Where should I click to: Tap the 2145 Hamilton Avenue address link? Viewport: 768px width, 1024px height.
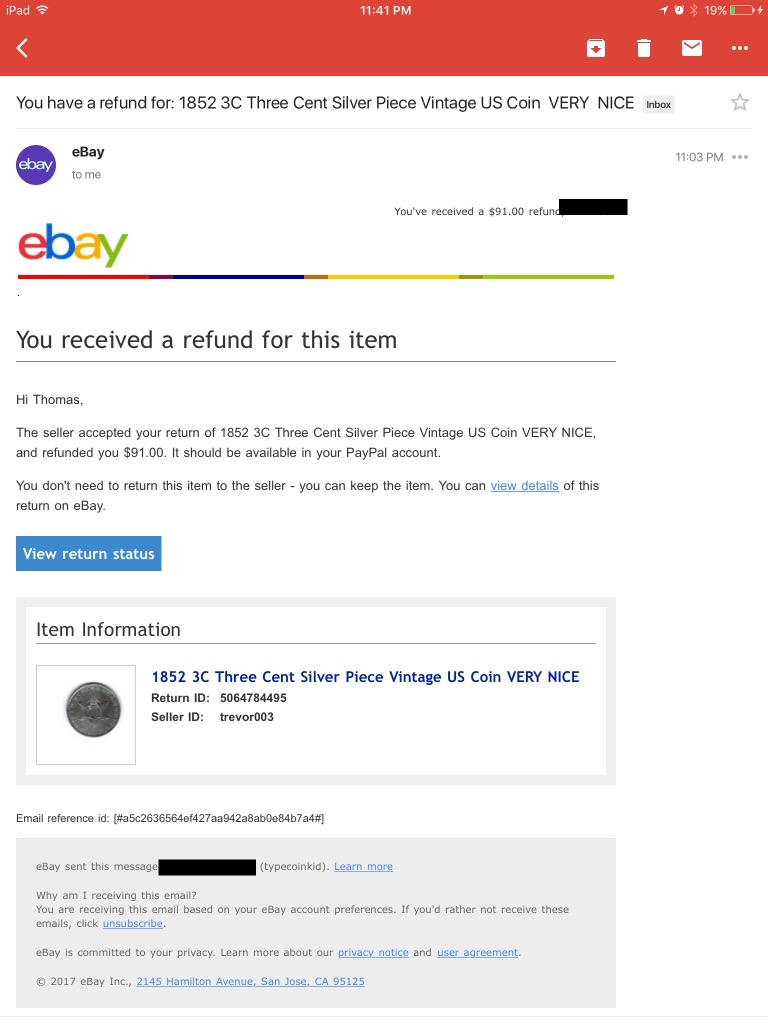pyautogui.click(x=250, y=982)
